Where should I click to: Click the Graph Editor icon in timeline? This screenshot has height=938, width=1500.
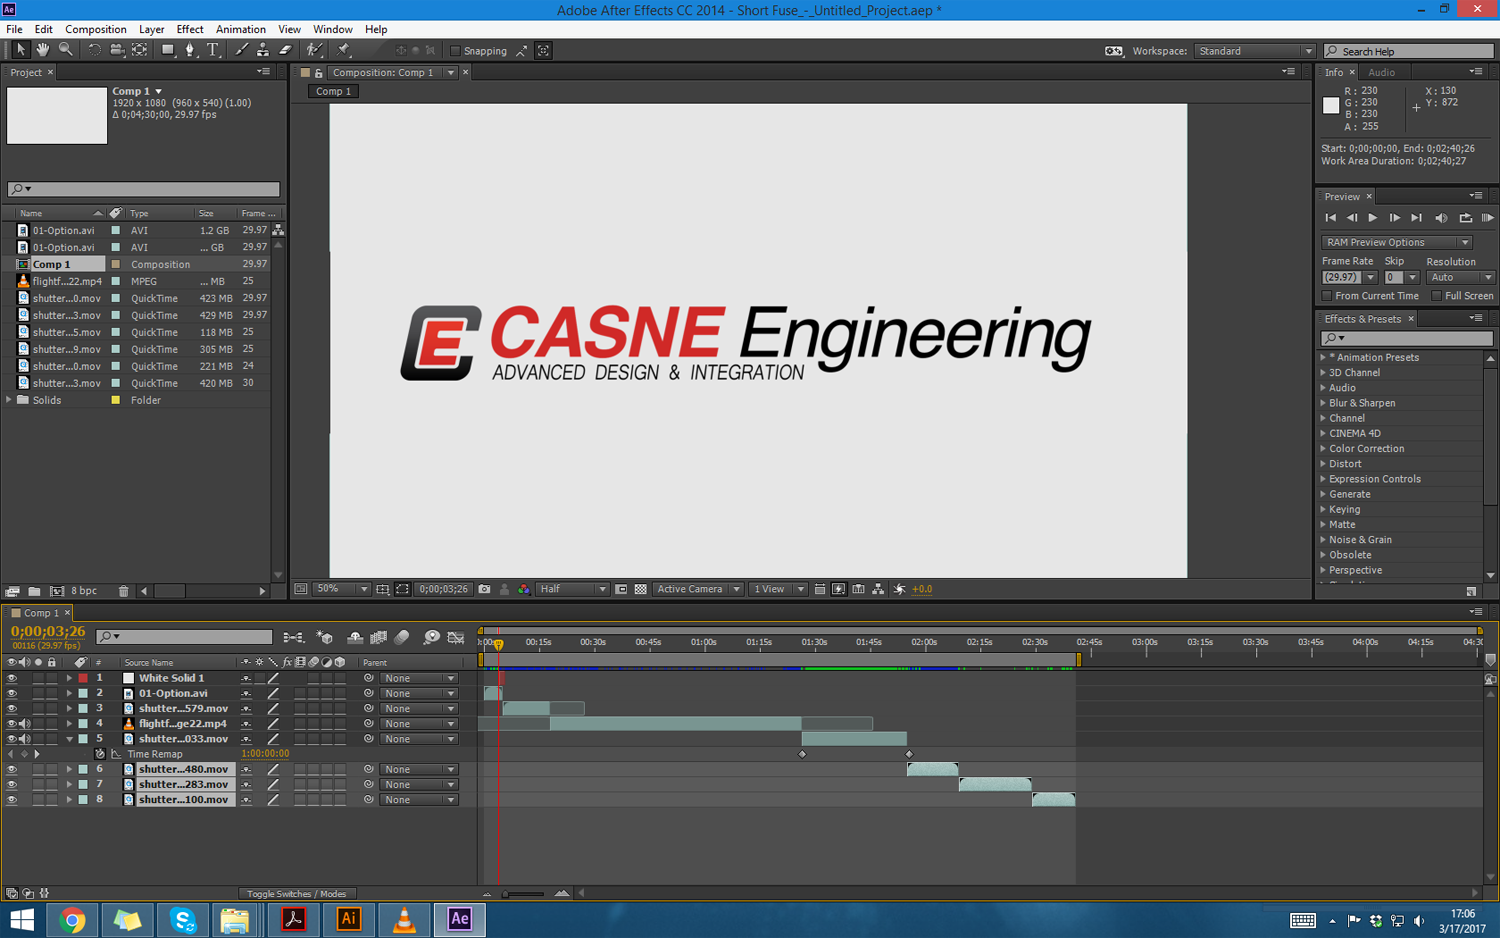point(456,637)
